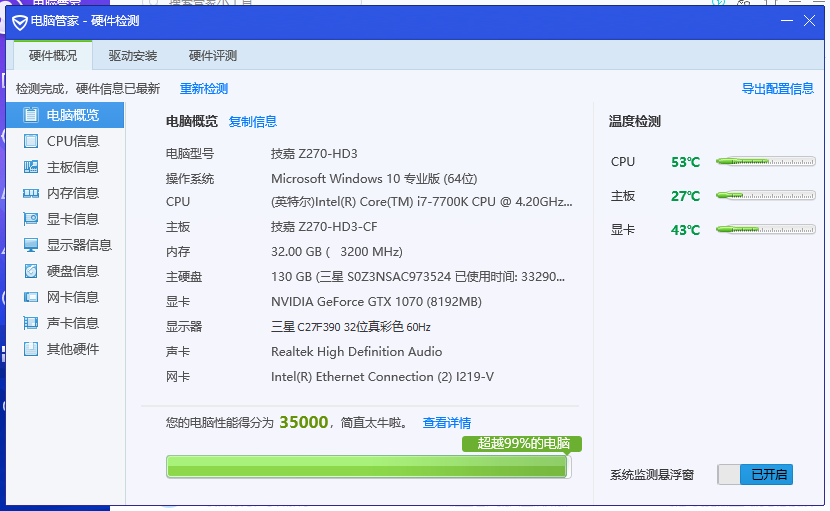The width and height of the screenshot is (830, 511).
Task: Click the Intel Ethernet Connection I219-V value
Action: [382, 377]
